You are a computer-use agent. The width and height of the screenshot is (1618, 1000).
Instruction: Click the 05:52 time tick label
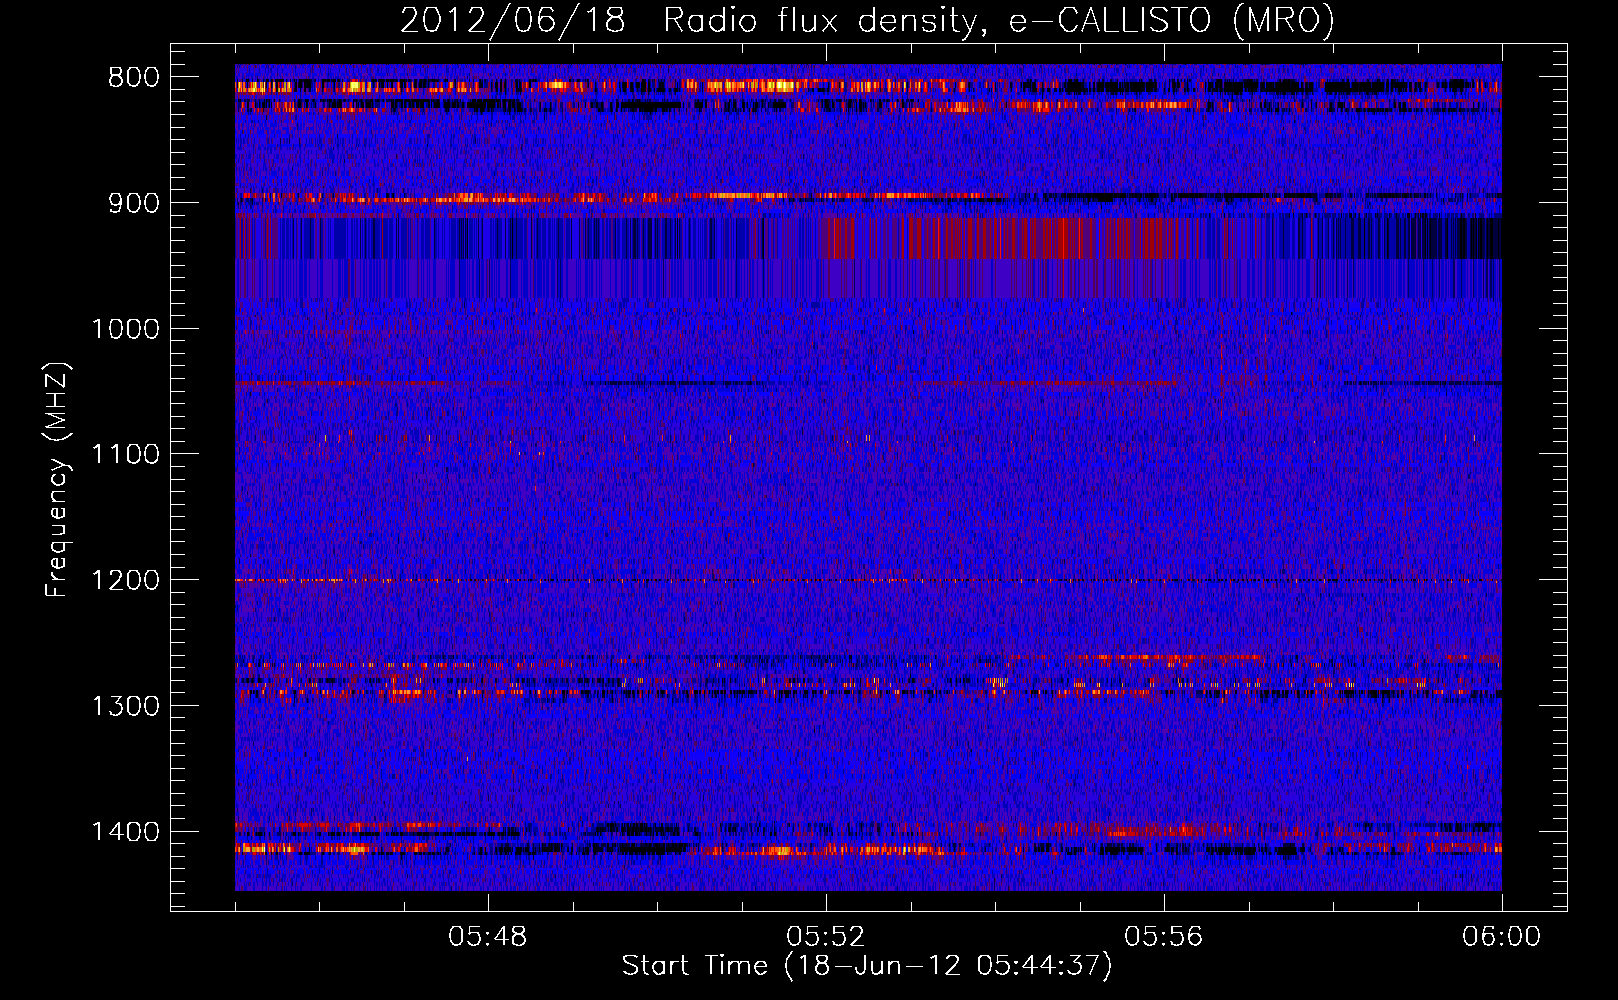click(826, 937)
